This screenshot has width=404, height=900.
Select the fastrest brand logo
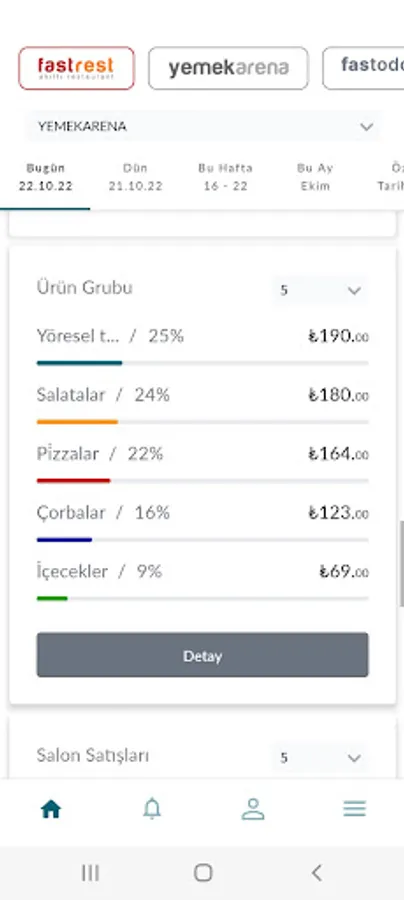pos(76,68)
